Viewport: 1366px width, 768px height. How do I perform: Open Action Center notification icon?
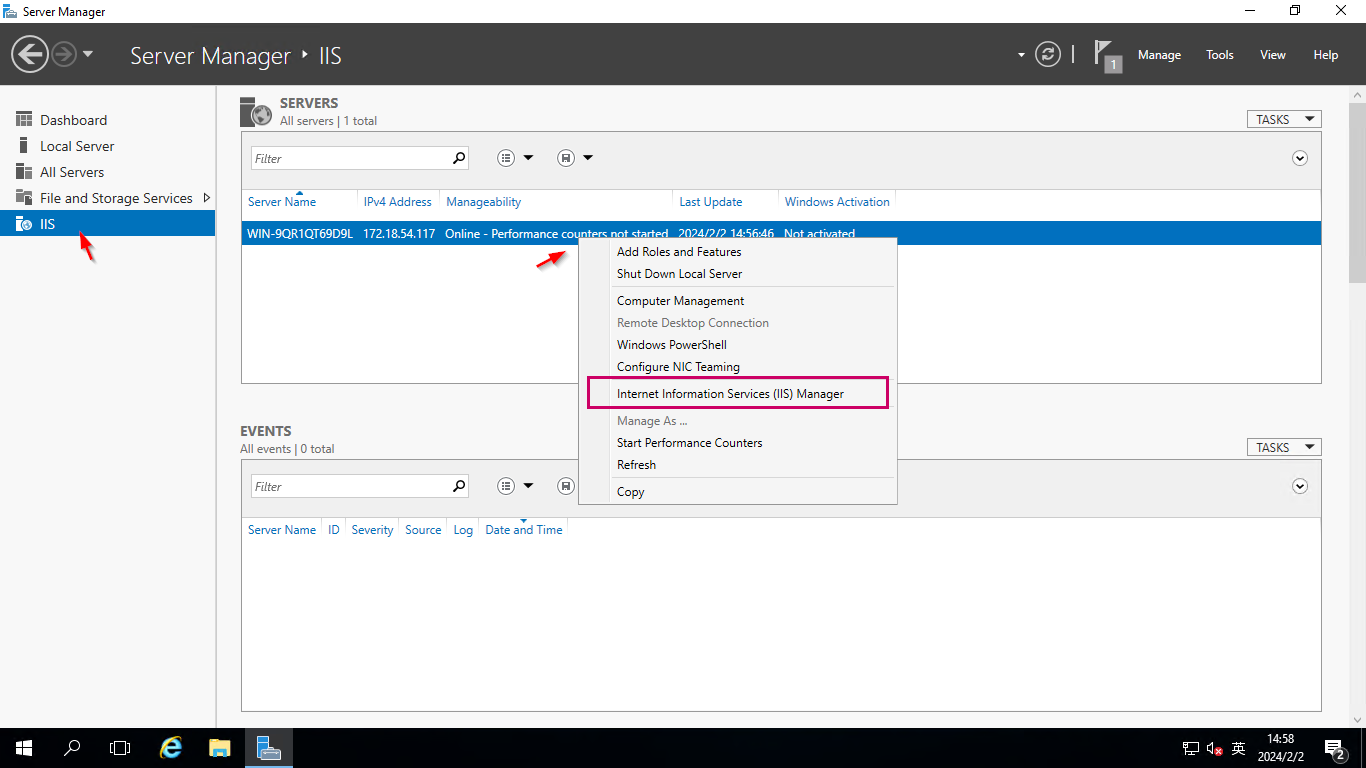click(x=1335, y=748)
